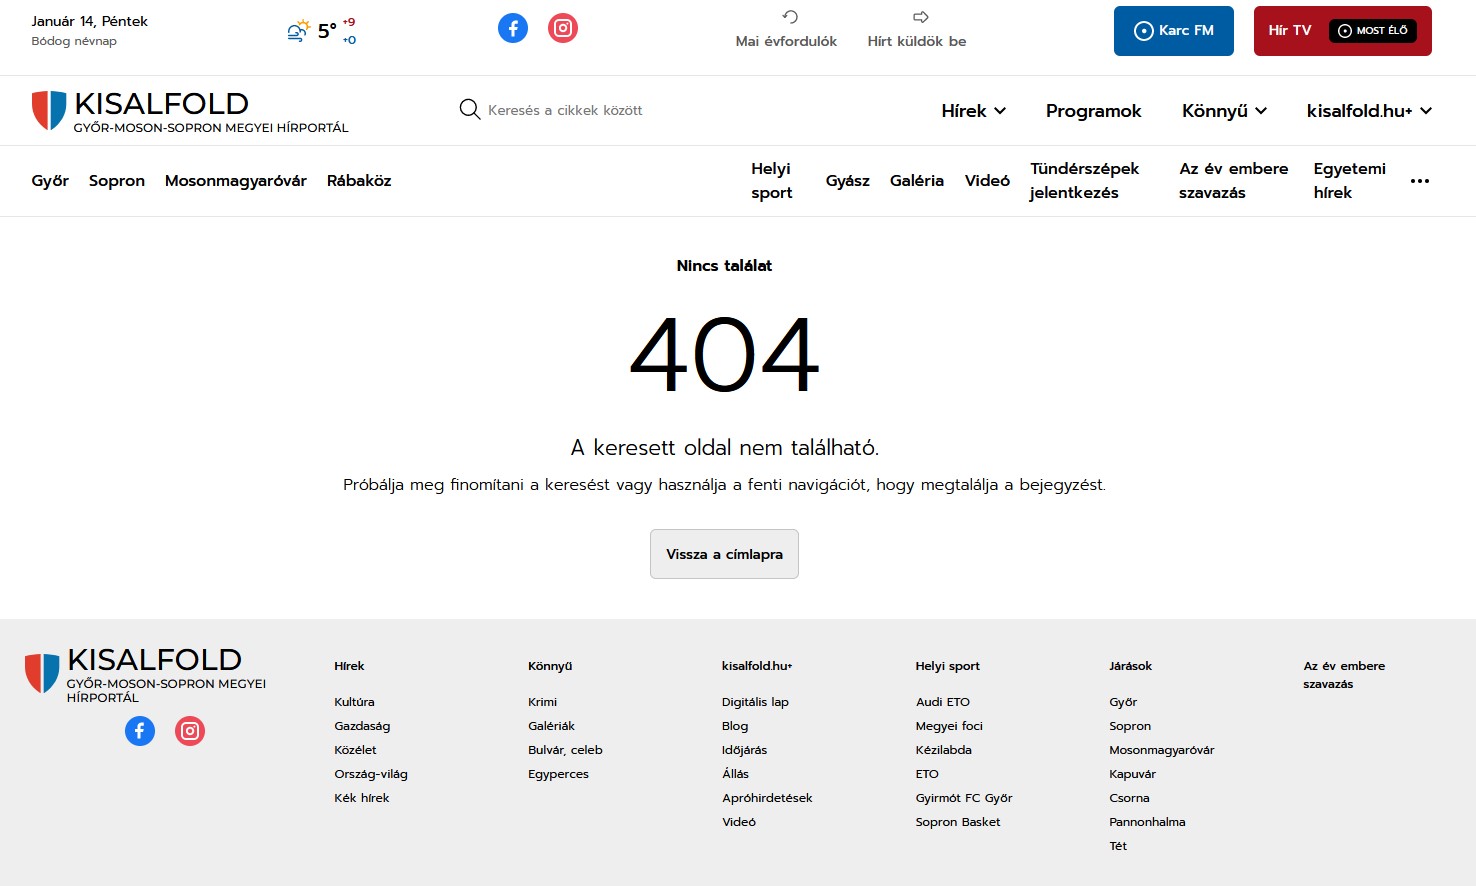Open the Instagram icon in the top header
1476x886 pixels.
(x=563, y=28)
